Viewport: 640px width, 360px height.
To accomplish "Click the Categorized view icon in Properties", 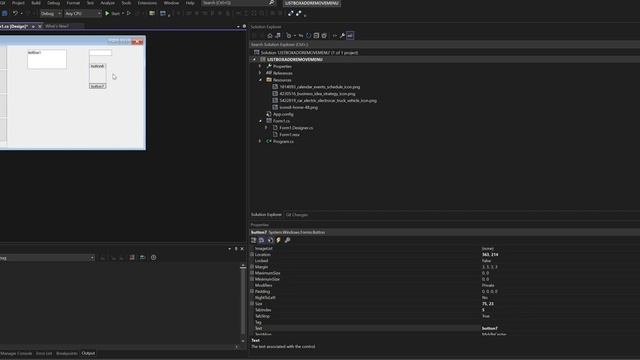I will (x=253, y=240).
